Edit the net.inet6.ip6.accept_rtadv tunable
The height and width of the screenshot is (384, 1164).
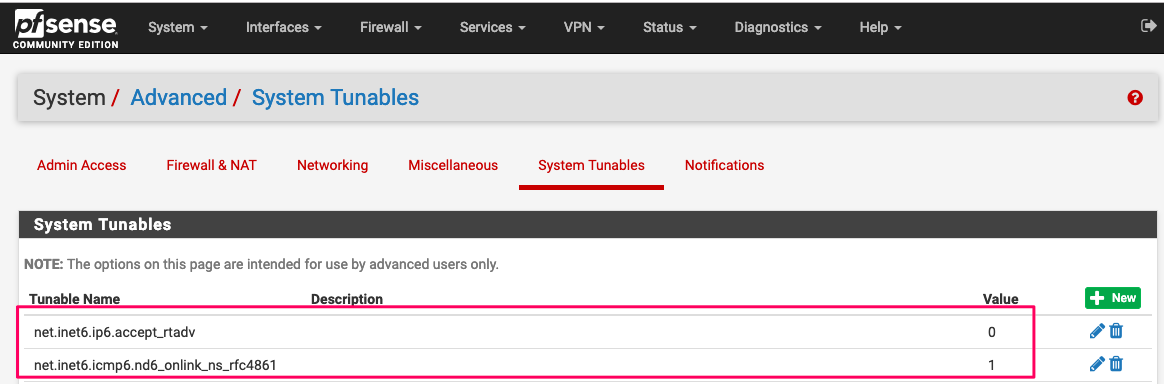tap(1096, 331)
